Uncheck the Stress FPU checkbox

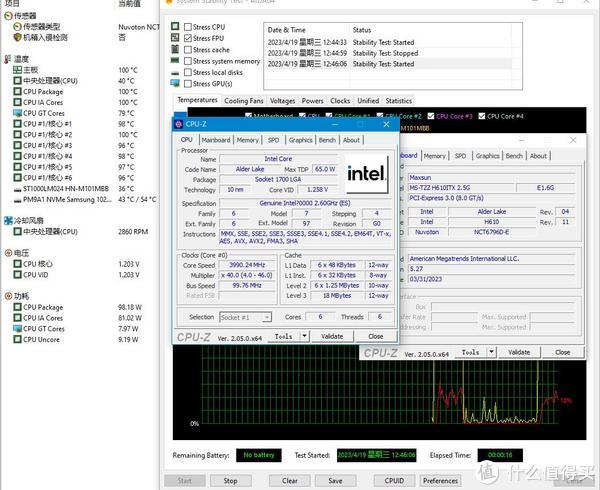[188, 38]
